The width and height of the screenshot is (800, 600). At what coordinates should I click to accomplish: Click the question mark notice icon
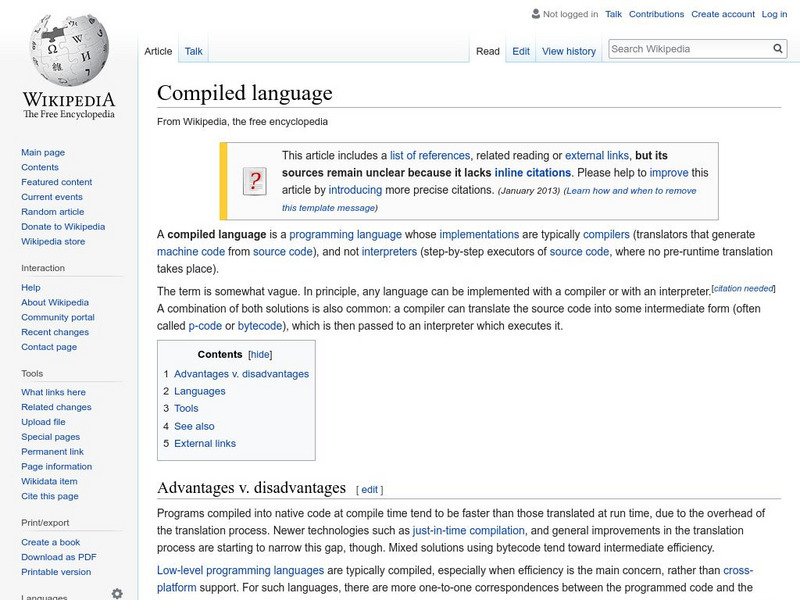[x=255, y=181]
